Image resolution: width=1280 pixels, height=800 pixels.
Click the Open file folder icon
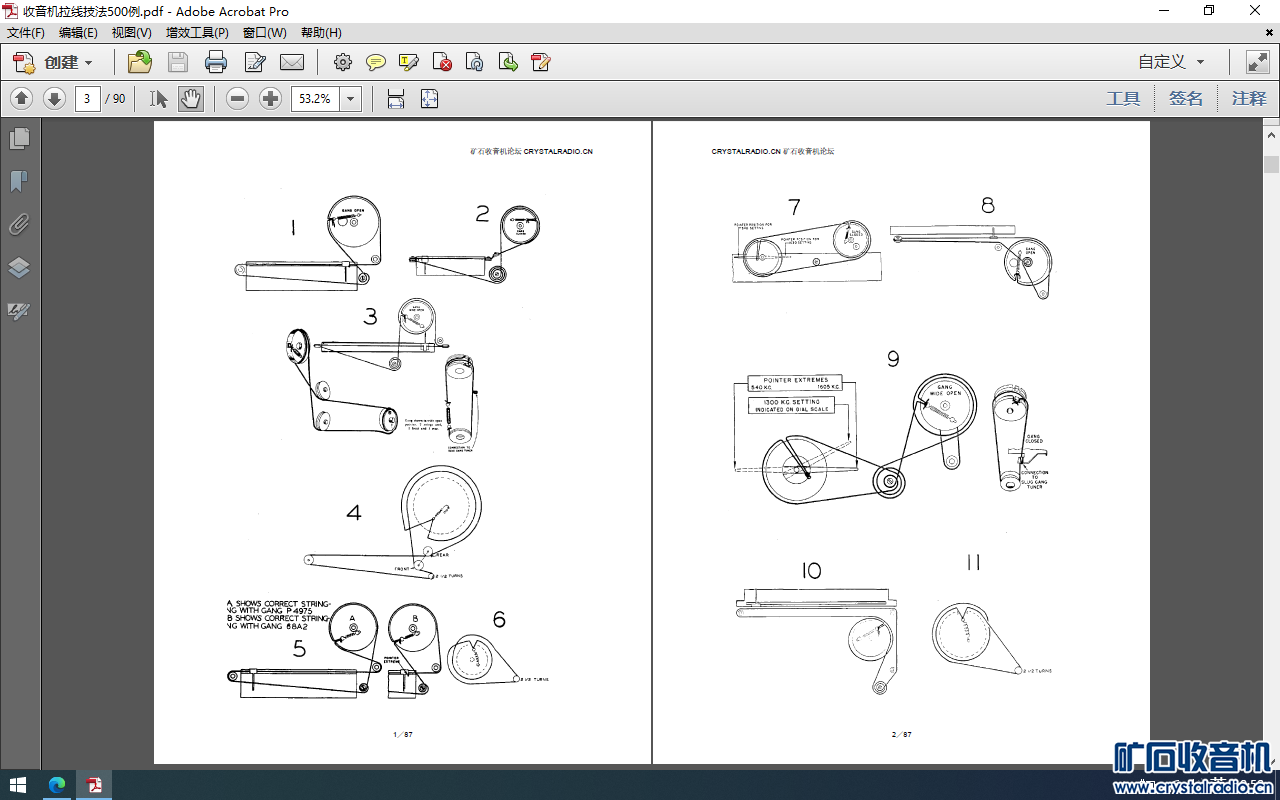140,63
